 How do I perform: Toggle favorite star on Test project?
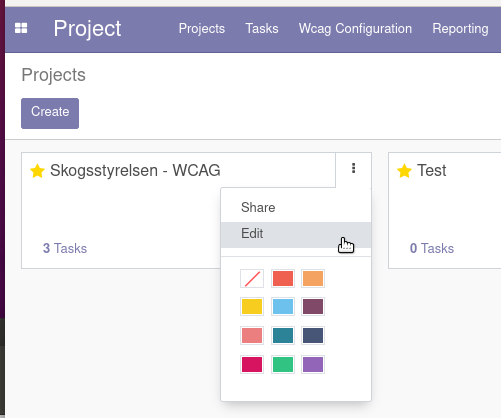pyautogui.click(x=404, y=171)
